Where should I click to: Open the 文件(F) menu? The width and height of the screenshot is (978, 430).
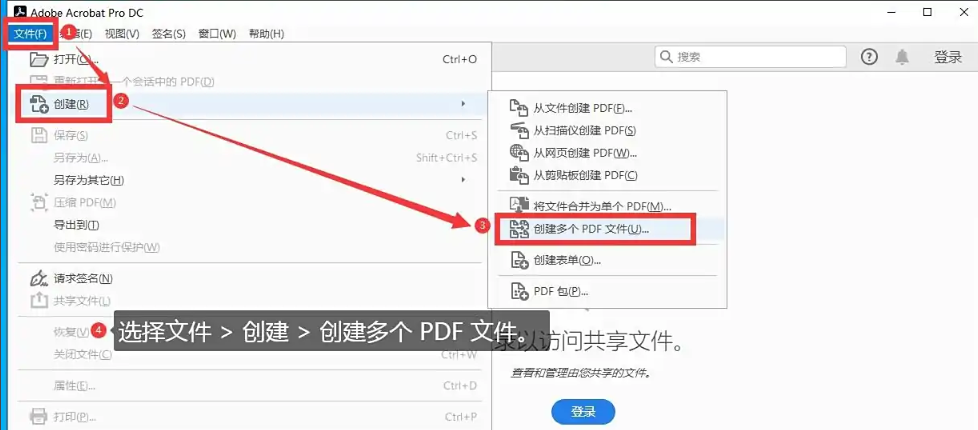(x=31, y=34)
